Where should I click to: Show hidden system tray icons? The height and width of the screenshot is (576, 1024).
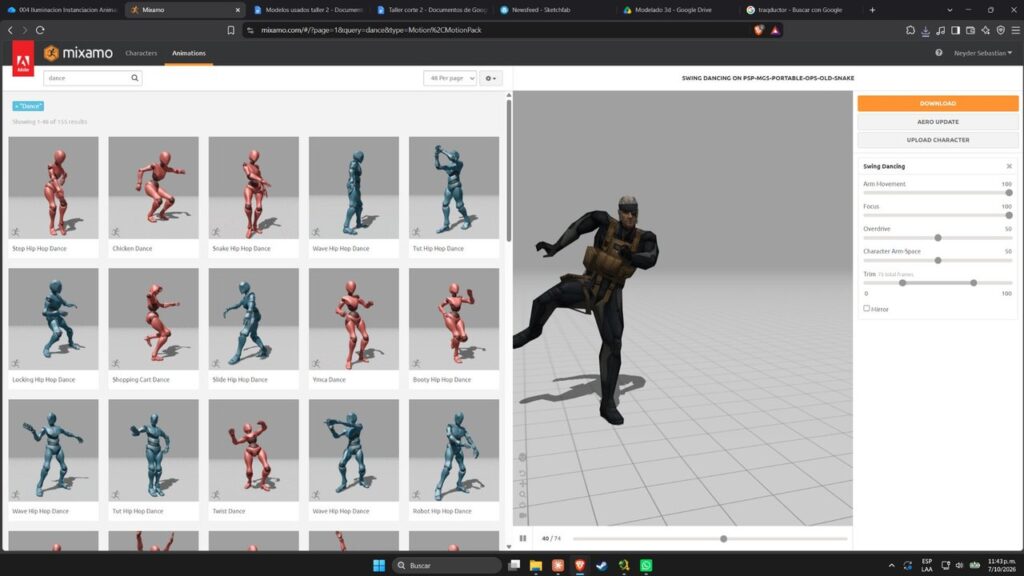pos(891,566)
